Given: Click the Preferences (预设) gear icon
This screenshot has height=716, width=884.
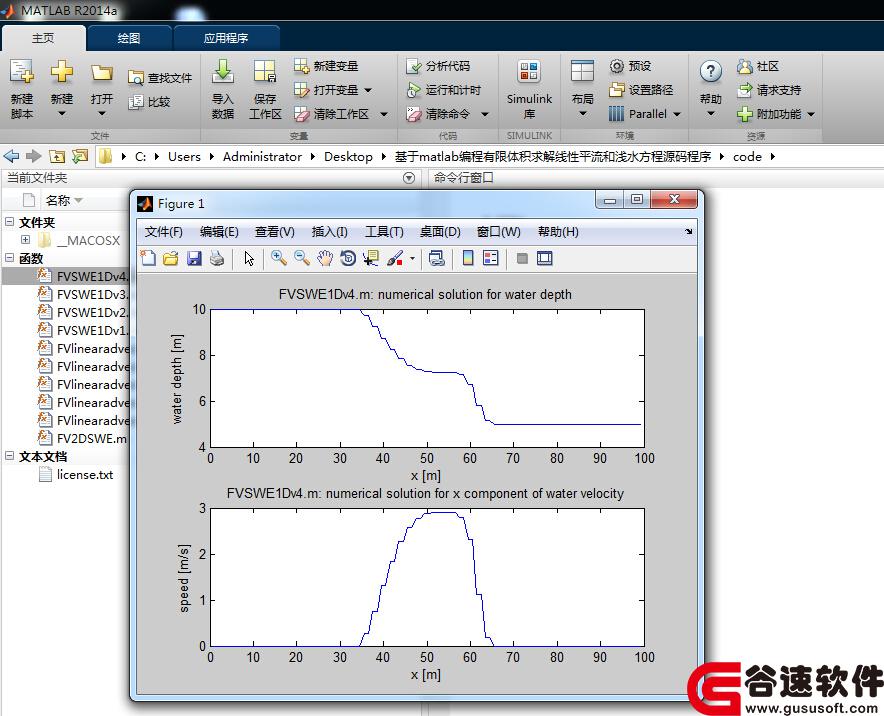Looking at the screenshot, I should coord(617,67).
